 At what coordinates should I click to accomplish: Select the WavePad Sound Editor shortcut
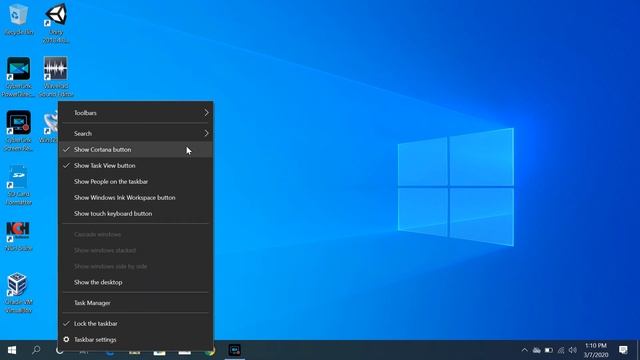[56, 77]
